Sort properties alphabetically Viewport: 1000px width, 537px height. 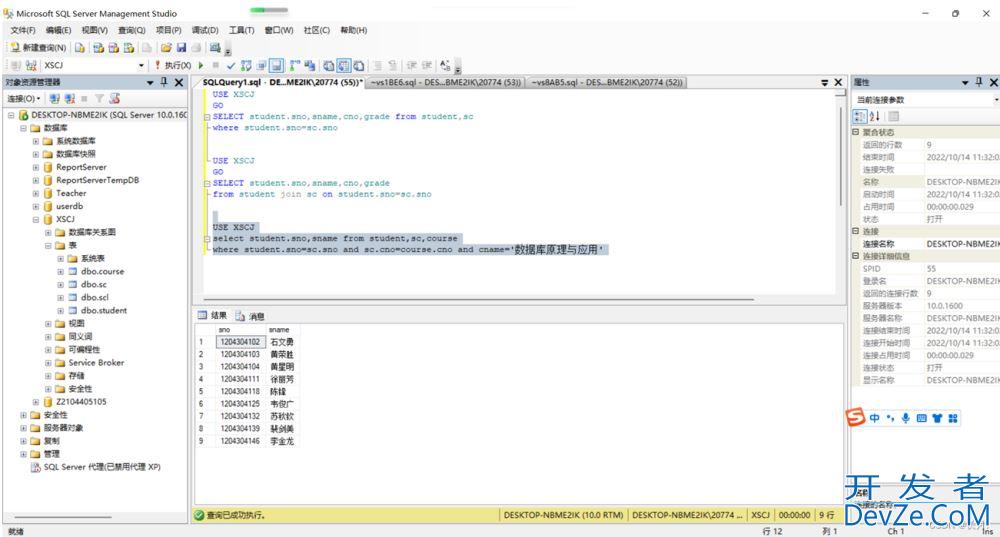875,117
